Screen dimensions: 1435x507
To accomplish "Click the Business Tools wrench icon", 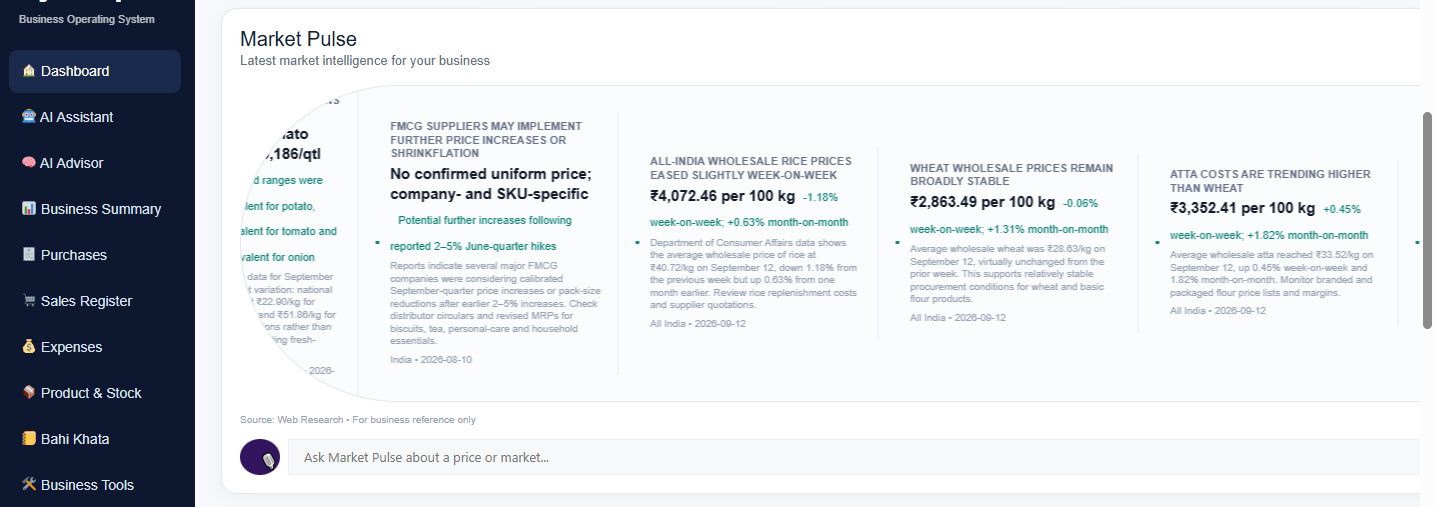I will [x=29, y=485].
